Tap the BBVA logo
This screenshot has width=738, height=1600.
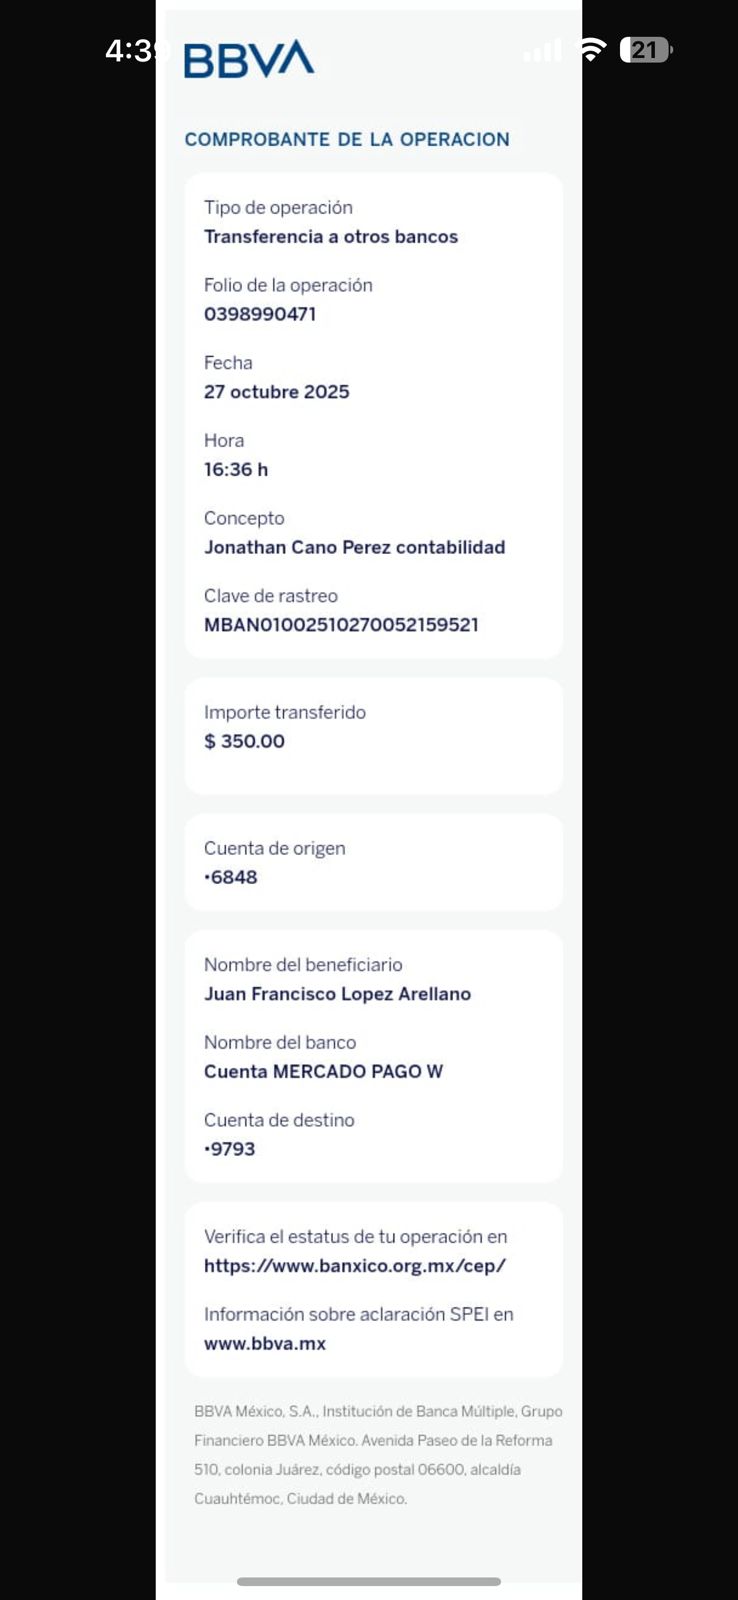pos(249,60)
